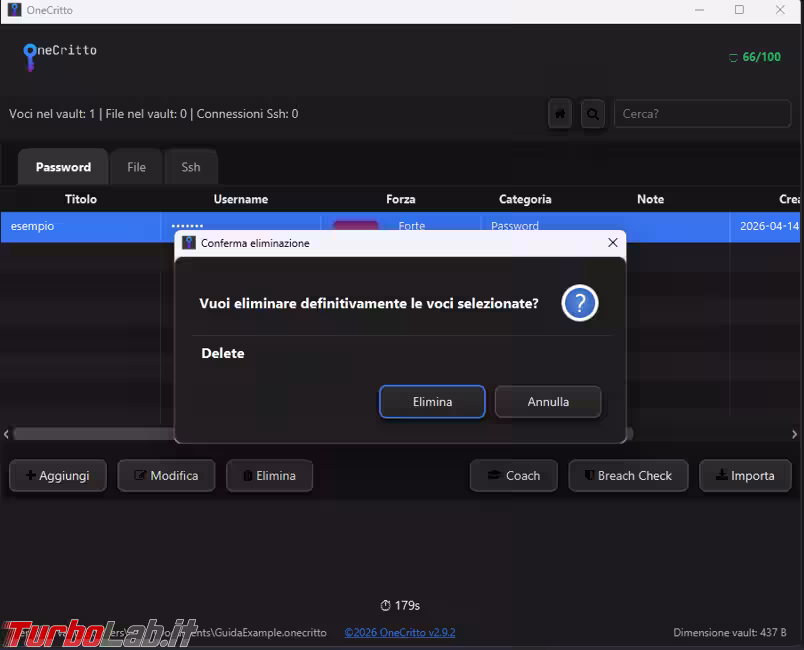Confirm deletion with the Elimina button
The height and width of the screenshot is (650, 804).
432,401
